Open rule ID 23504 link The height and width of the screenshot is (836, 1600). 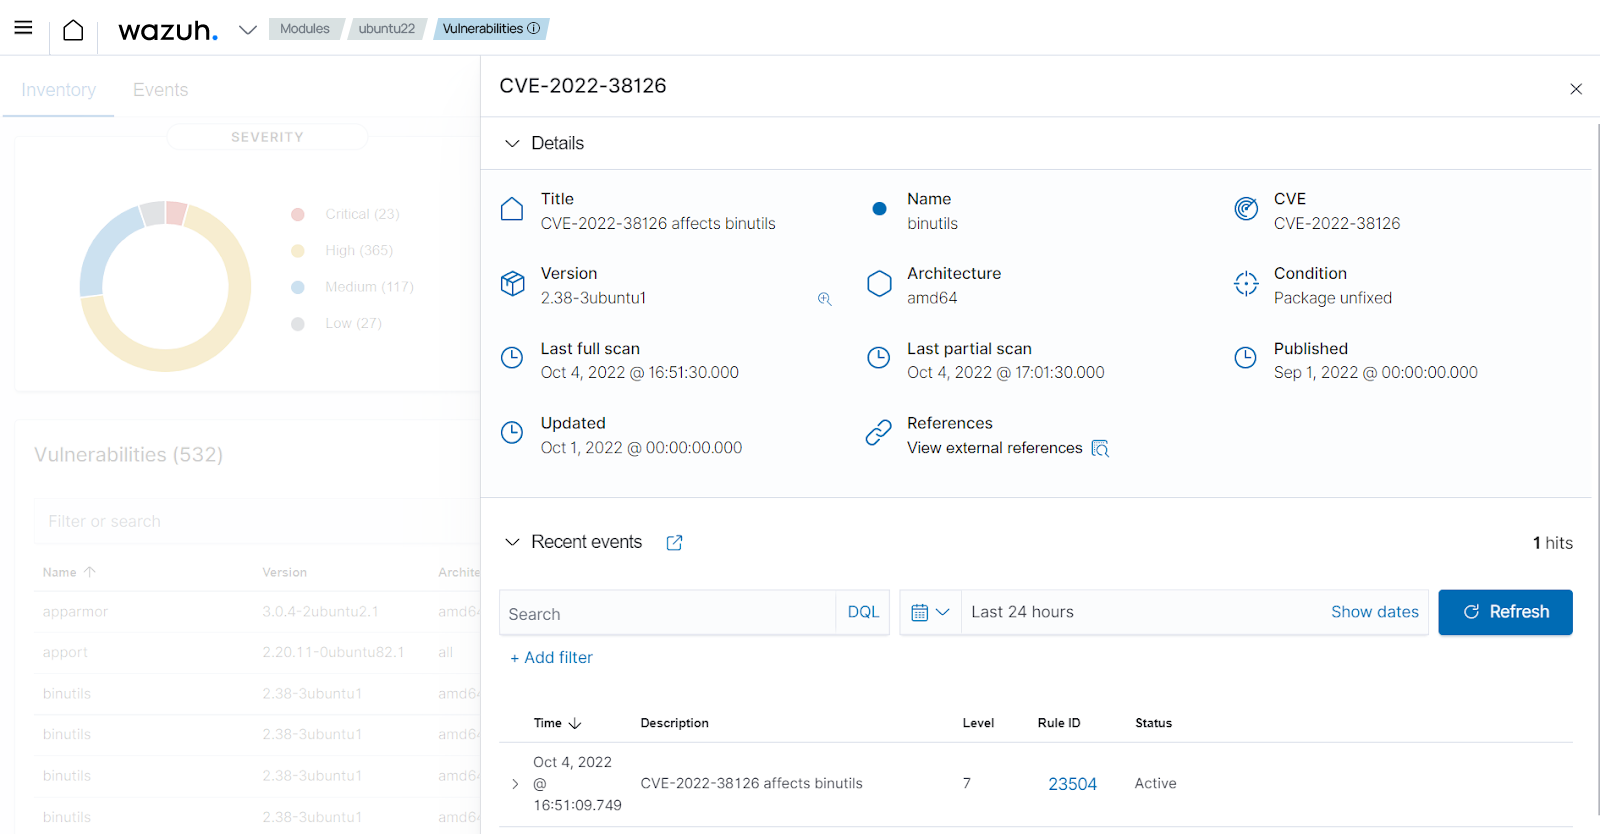click(x=1072, y=784)
